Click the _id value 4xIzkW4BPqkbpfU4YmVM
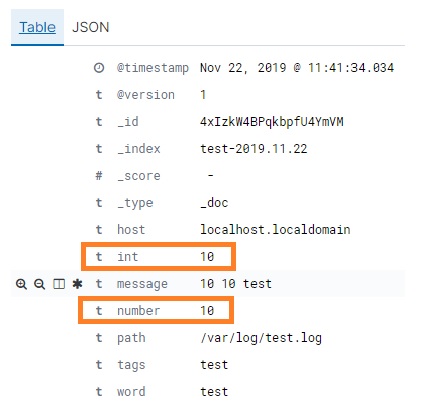Image resolution: width=431 pixels, height=418 pixels. 272,122
